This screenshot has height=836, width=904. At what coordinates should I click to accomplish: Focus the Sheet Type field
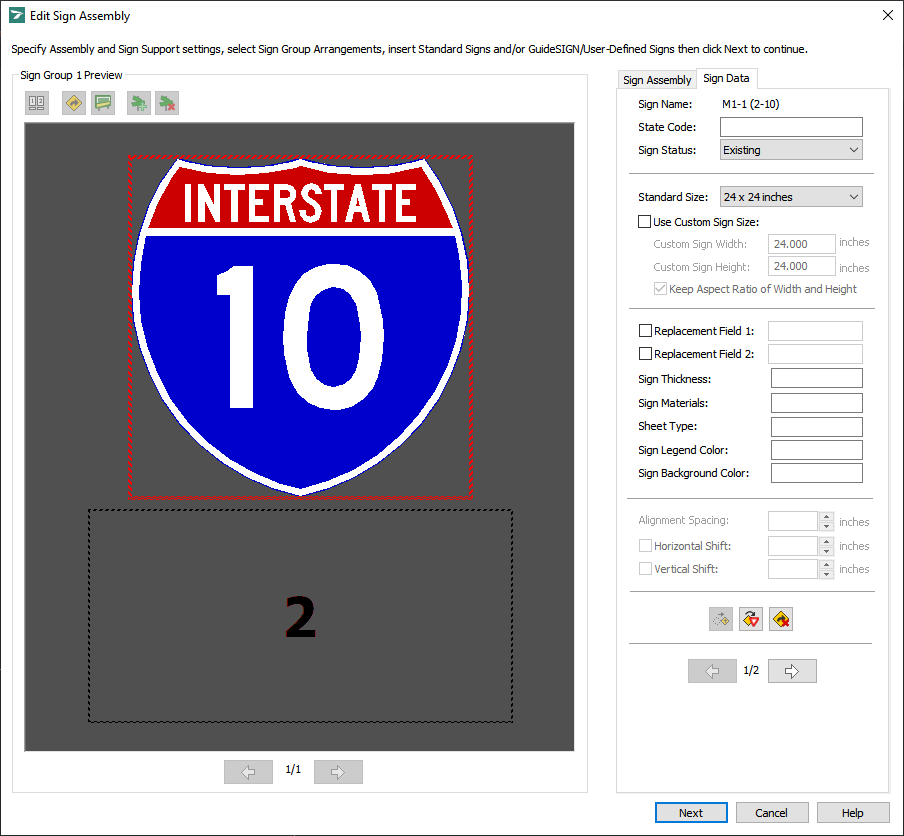(x=816, y=427)
